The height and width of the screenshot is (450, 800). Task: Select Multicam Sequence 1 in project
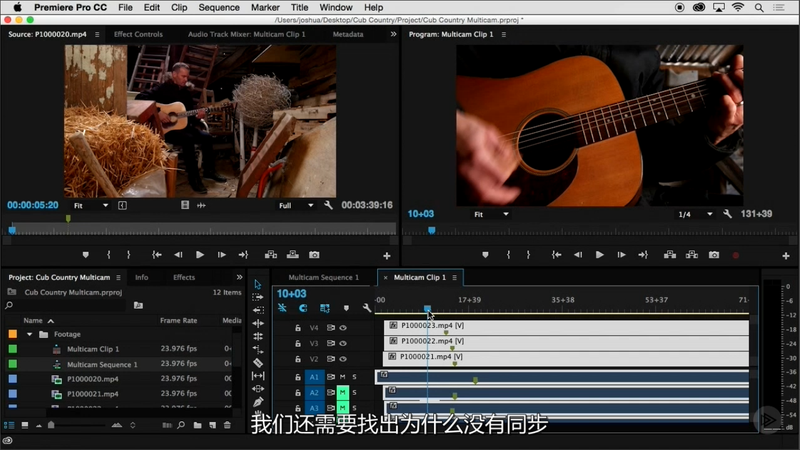102,364
